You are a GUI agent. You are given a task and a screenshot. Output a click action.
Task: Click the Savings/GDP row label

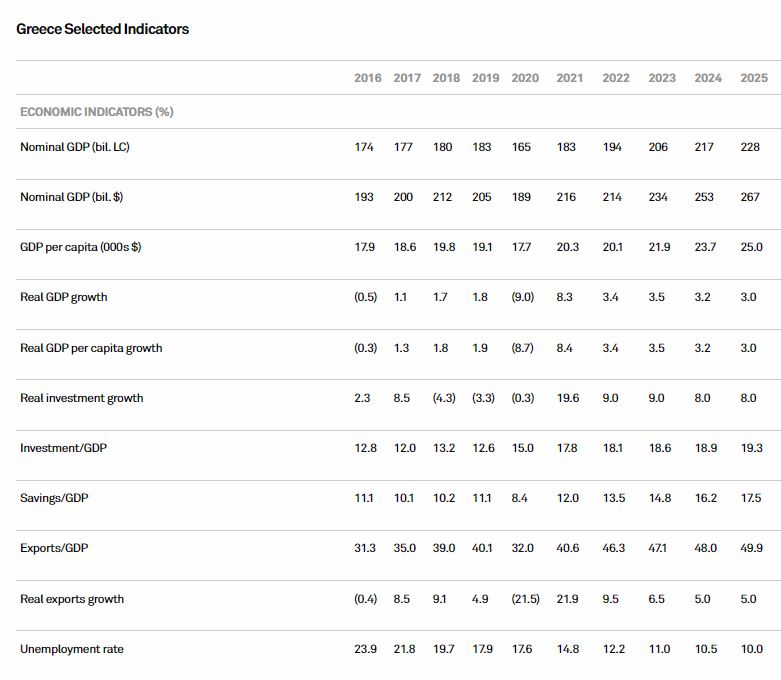tap(54, 498)
